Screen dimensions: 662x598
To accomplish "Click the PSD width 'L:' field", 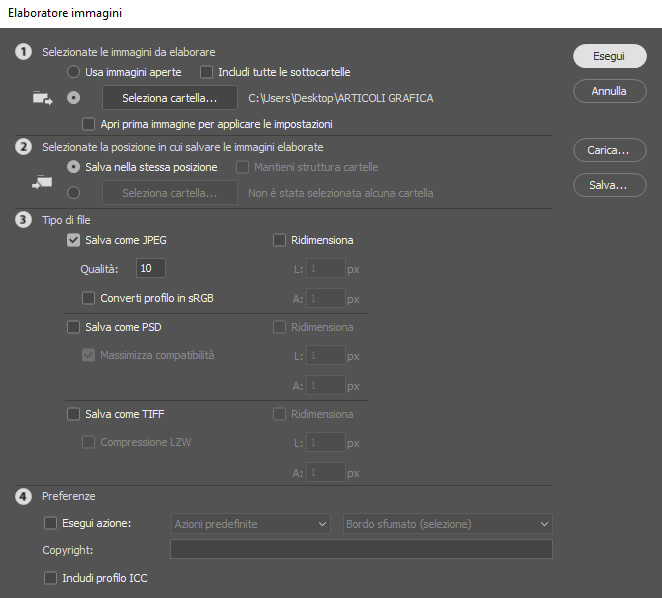I will tap(326, 355).
